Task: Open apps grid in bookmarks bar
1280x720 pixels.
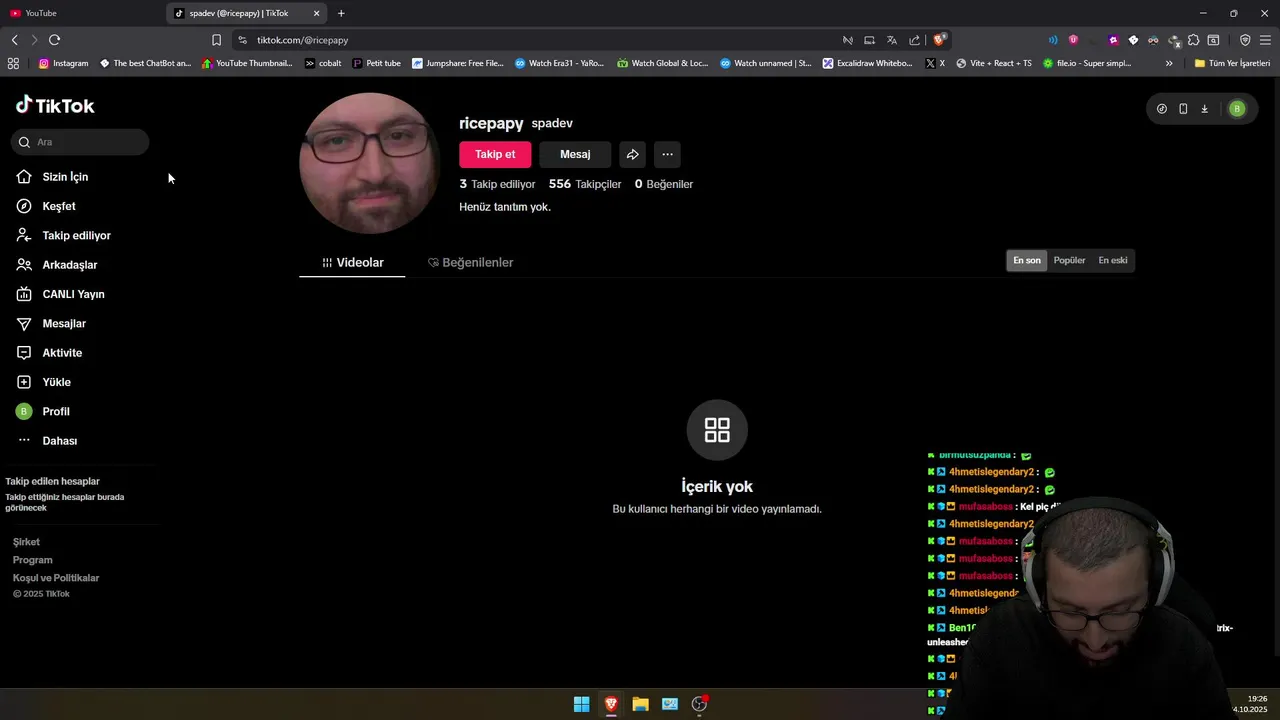Action: tap(13, 63)
